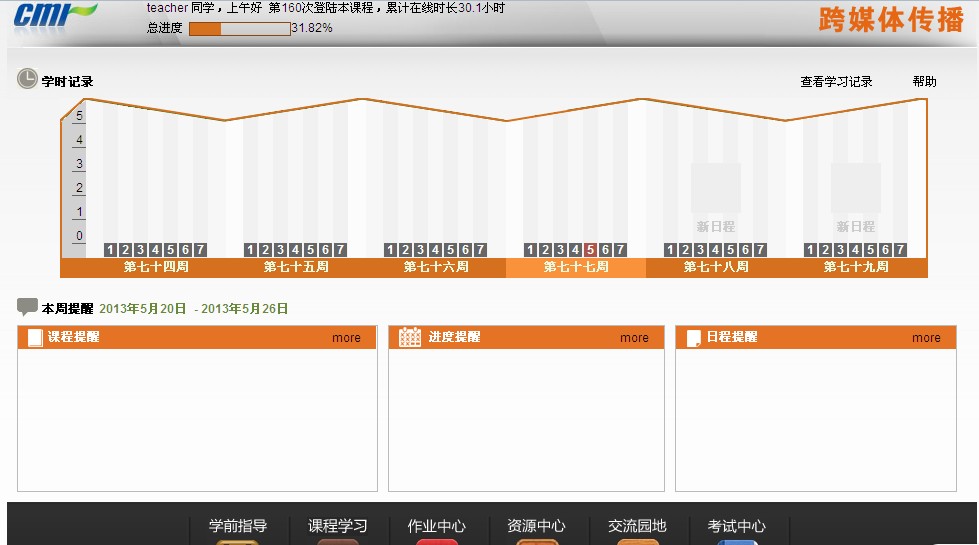The width and height of the screenshot is (979, 545).
Task: Click the 课程提醒 panel header icon
Action: (35, 338)
